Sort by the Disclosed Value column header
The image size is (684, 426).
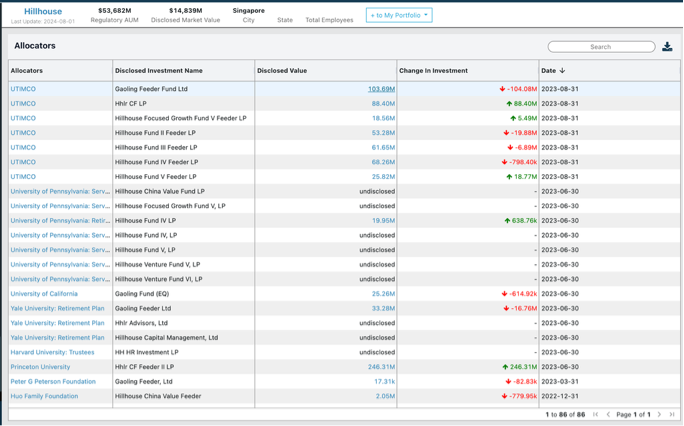(x=282, y=71)
